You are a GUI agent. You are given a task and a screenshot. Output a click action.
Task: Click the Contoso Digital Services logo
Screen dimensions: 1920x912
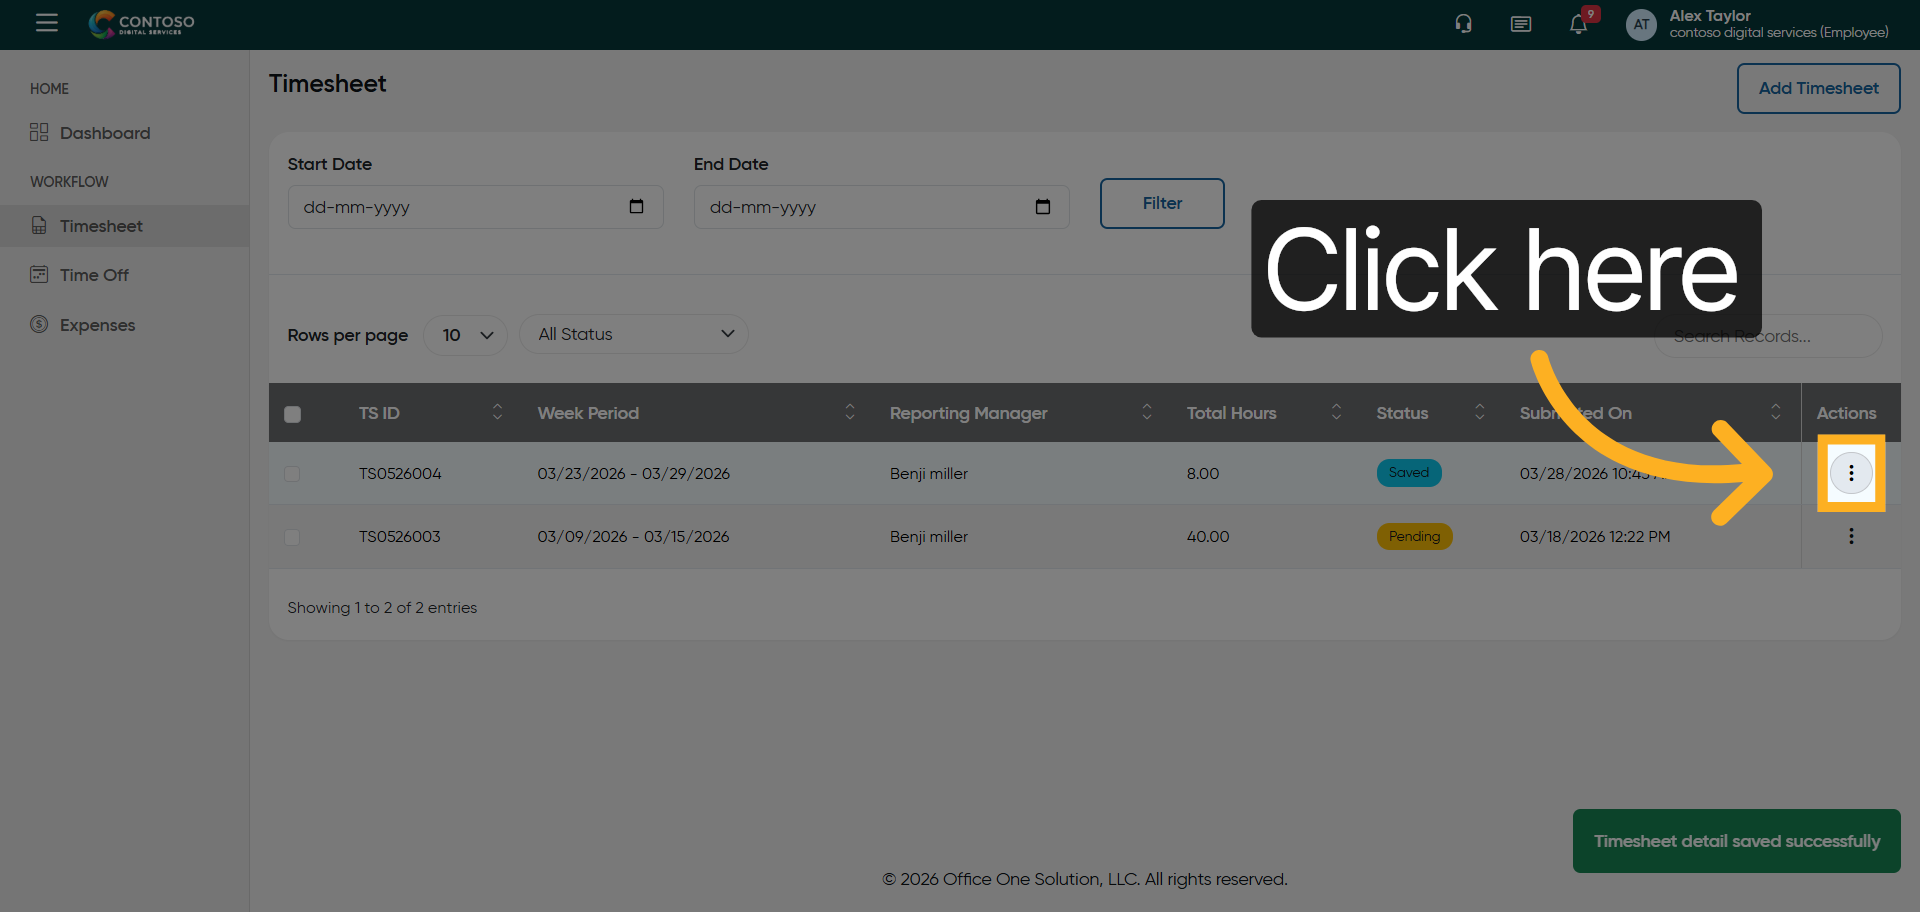tap(140, 24)
